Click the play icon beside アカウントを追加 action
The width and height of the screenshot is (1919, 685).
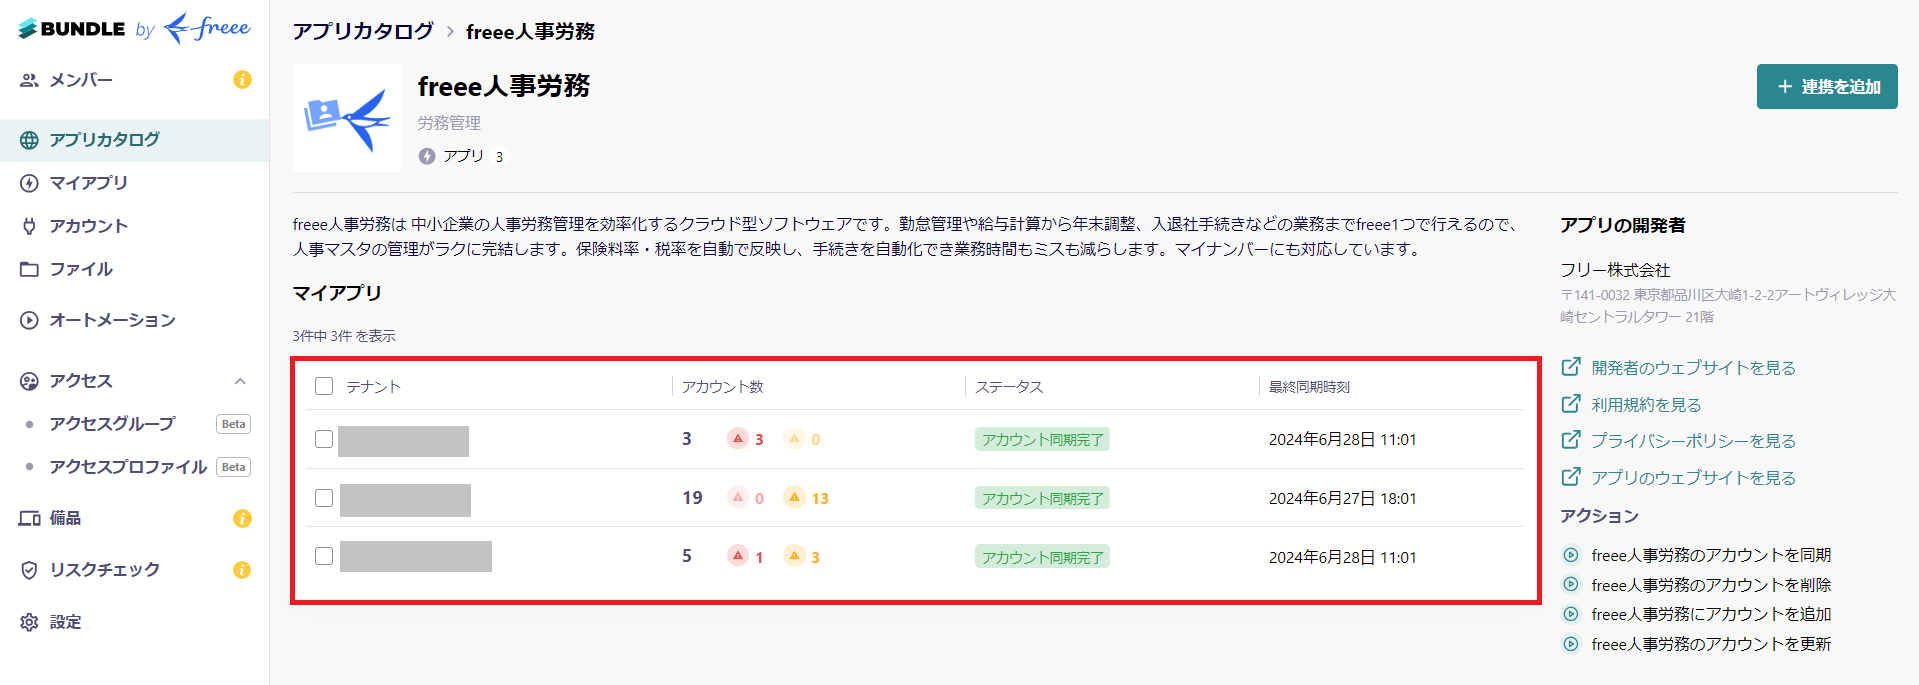coord(1571,614)
